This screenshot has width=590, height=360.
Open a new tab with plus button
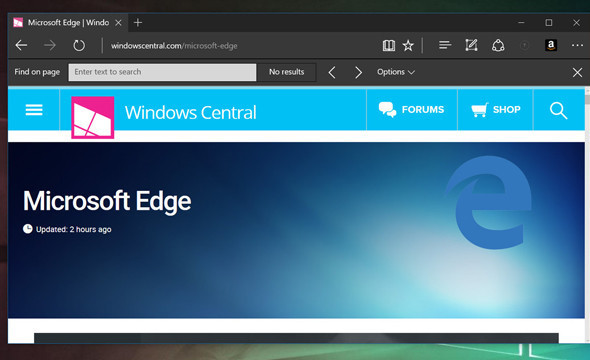point(138,23)
